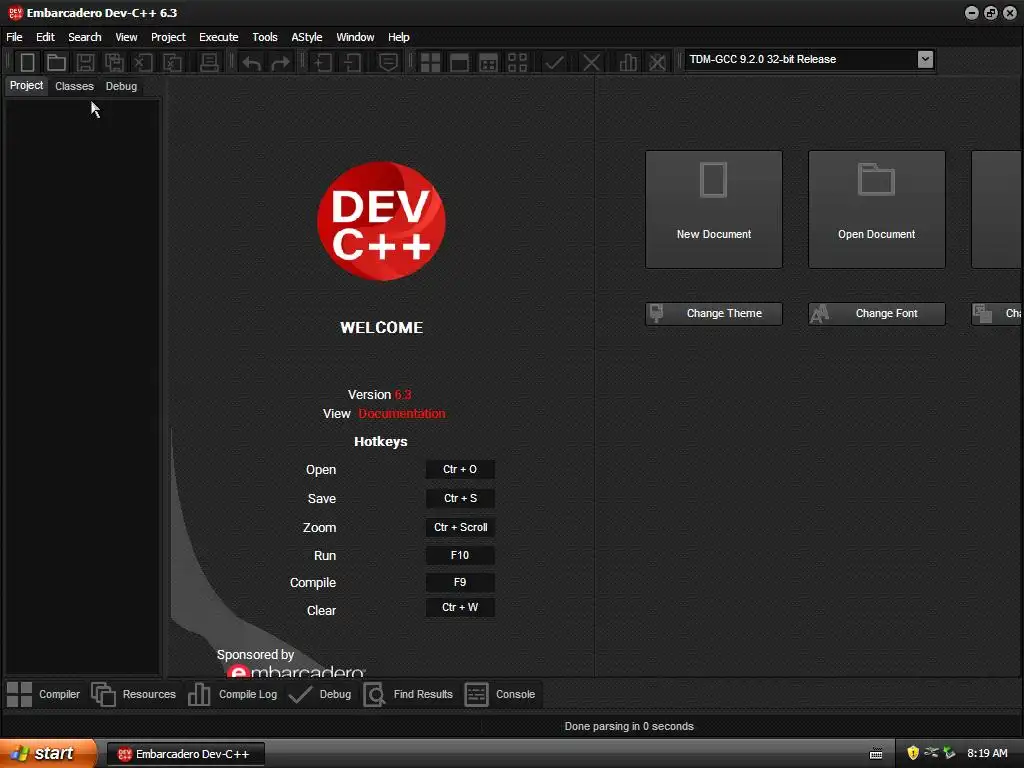Click the Close file toolbar icon
Image resolution: width=1024 pixels, height=768 pixels.
coord(143,62)
